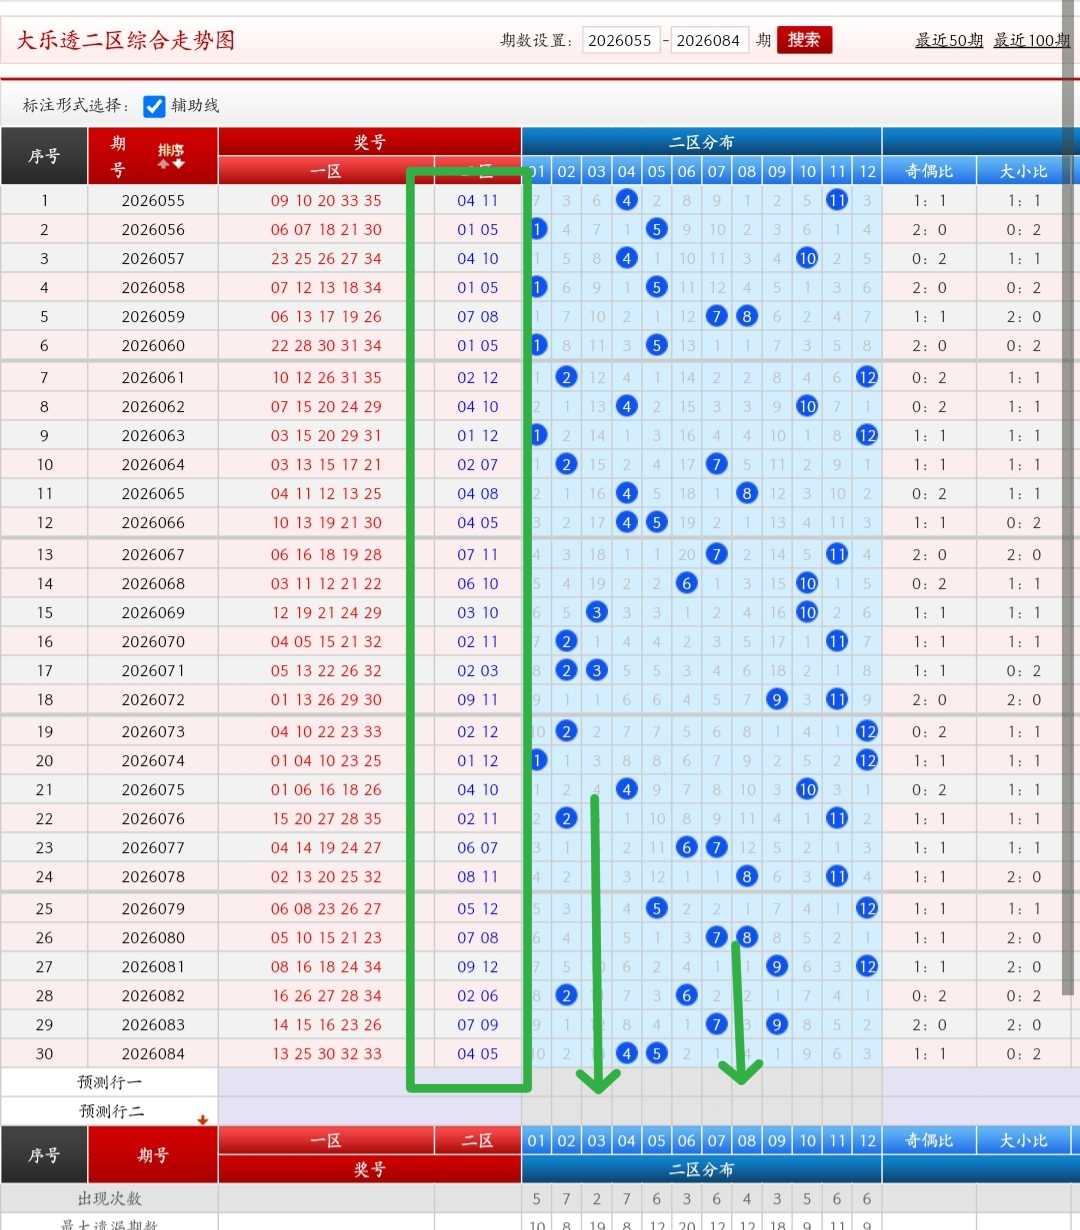Select 预测行一 cell under column 05
Viewport: 1080px width, 1230px height.
657,1082
